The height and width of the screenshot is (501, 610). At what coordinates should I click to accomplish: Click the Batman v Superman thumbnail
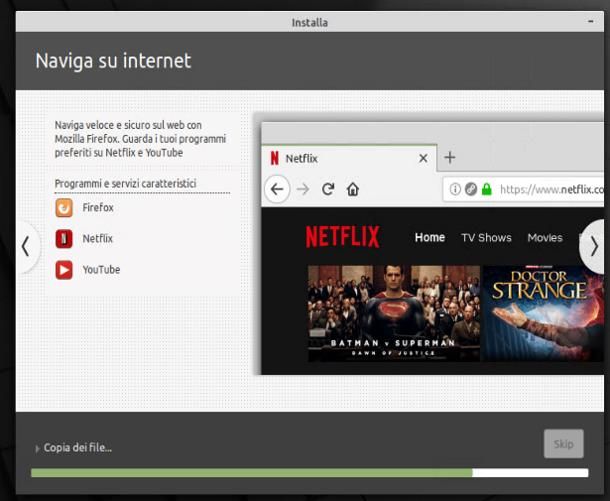pyautogui.click(x=394, y=314)
